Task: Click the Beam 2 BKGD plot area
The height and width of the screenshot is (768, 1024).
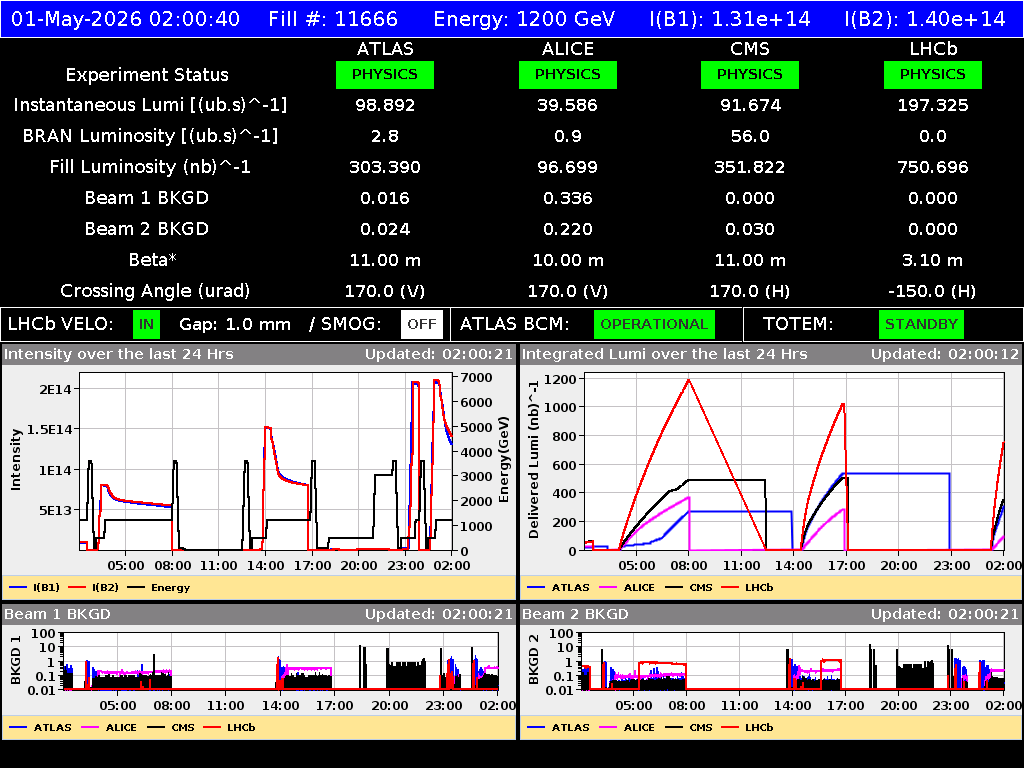Action: coord(793,661)
